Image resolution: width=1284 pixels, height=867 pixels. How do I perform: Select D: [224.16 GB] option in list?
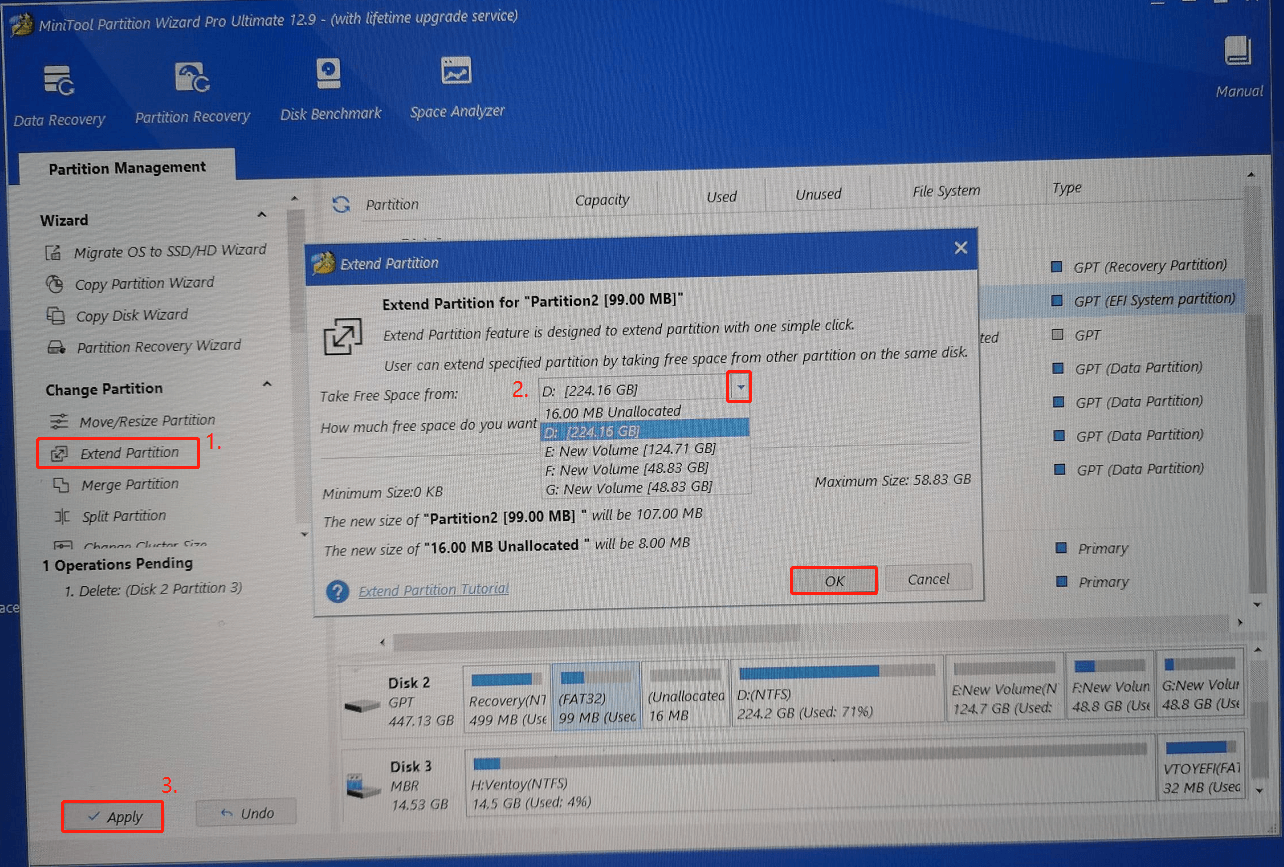(644, 431)
